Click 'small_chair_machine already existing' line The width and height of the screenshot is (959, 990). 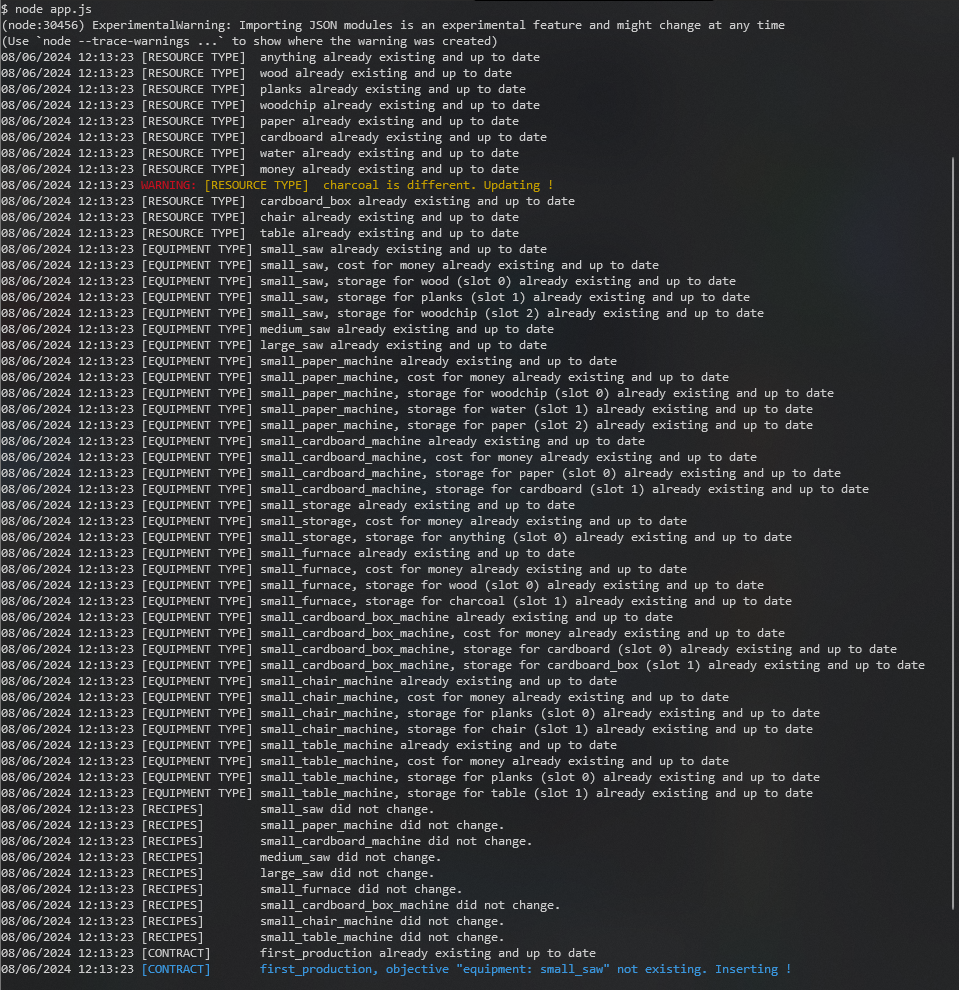[309, 681]
